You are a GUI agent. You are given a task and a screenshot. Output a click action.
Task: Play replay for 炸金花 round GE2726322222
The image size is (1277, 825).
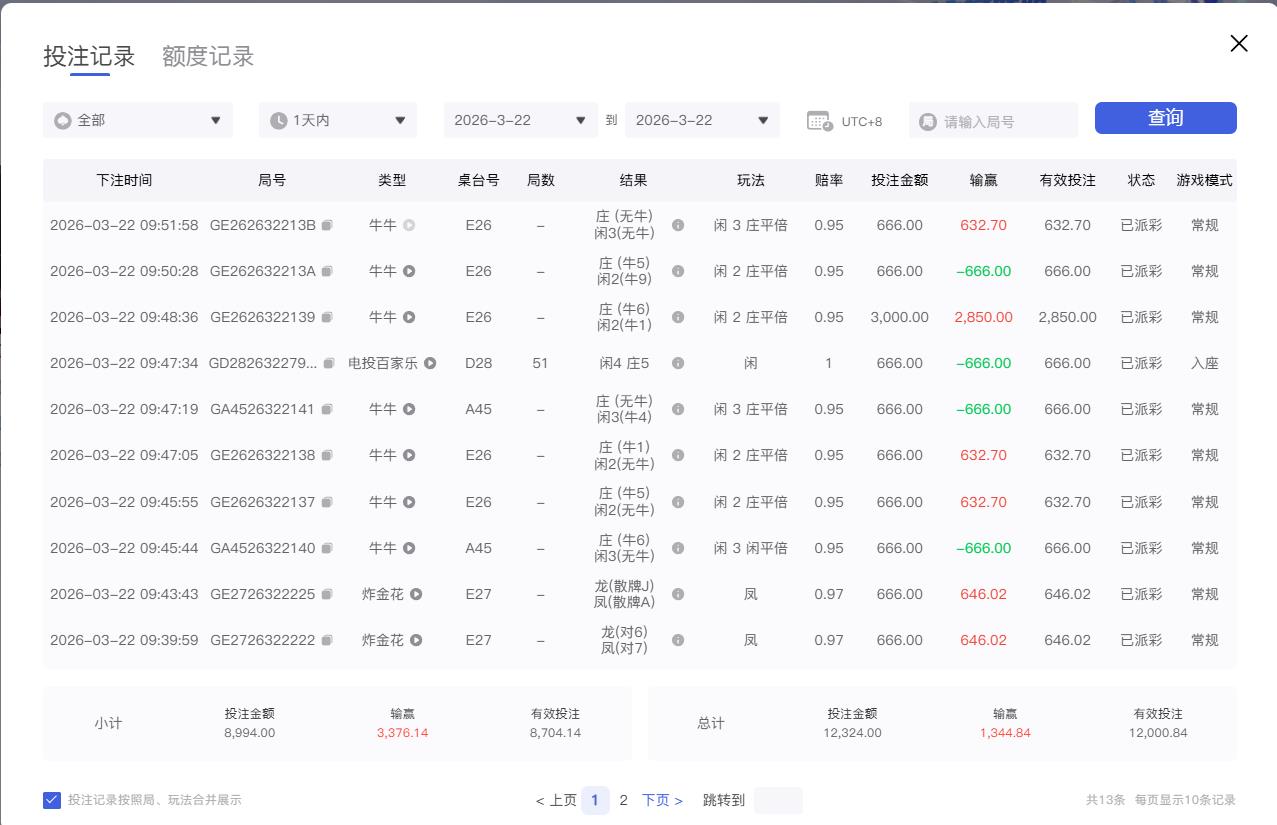click(416, 641)
